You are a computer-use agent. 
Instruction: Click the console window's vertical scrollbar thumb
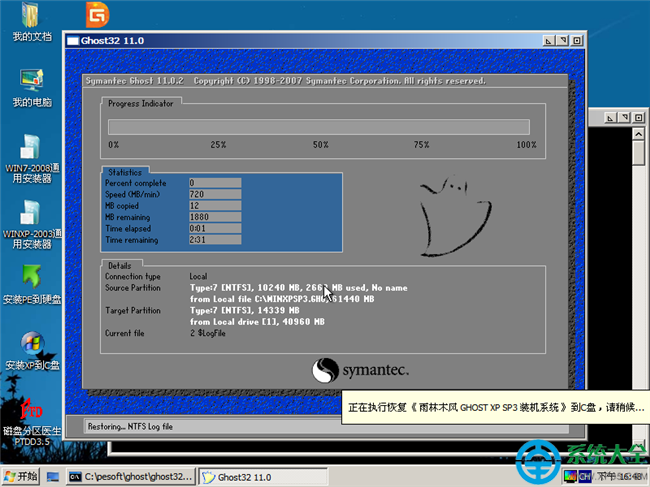(638, 153)
